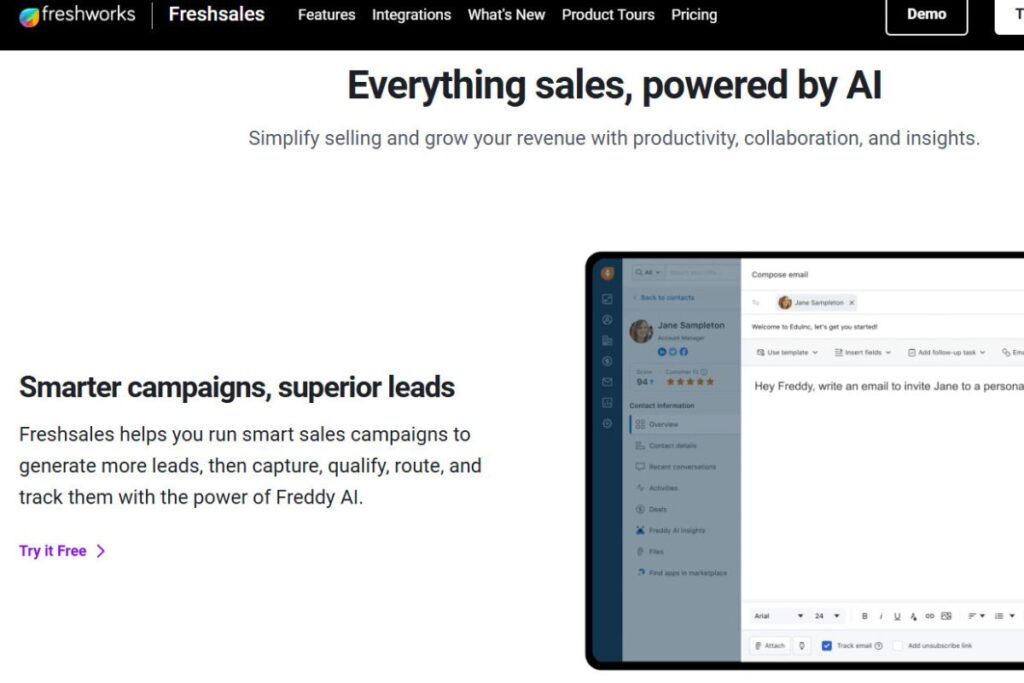Uncheck the Track email checkbox

tap(827, 646)
